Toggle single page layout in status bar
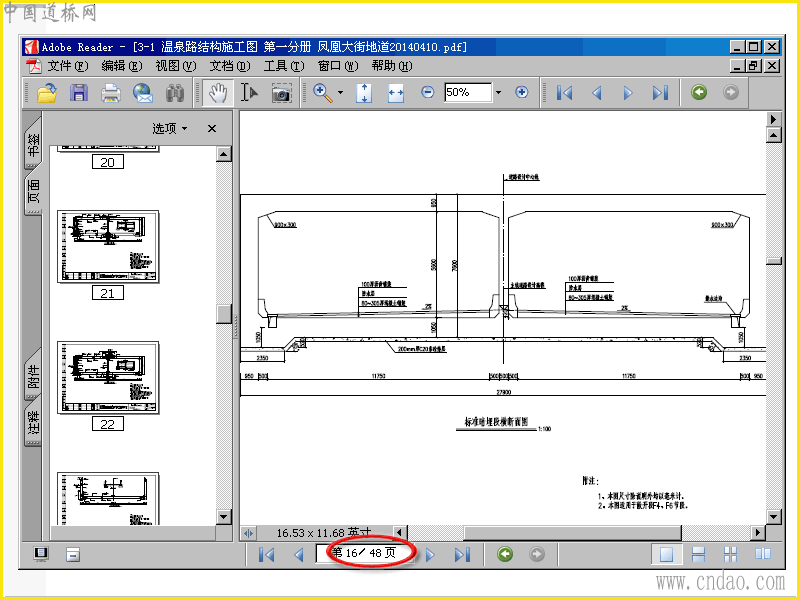Screen dimensions: 800x600 666,554
